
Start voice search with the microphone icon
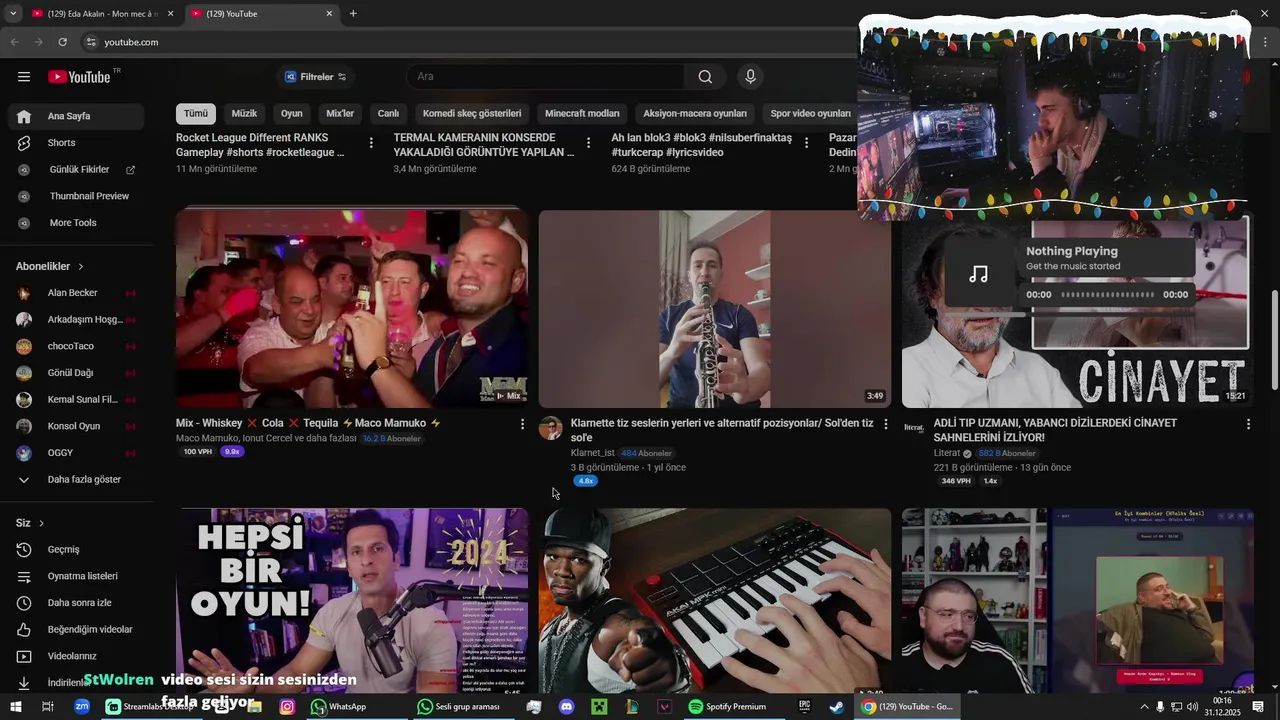pyautogui.click(x=750, y=77)
